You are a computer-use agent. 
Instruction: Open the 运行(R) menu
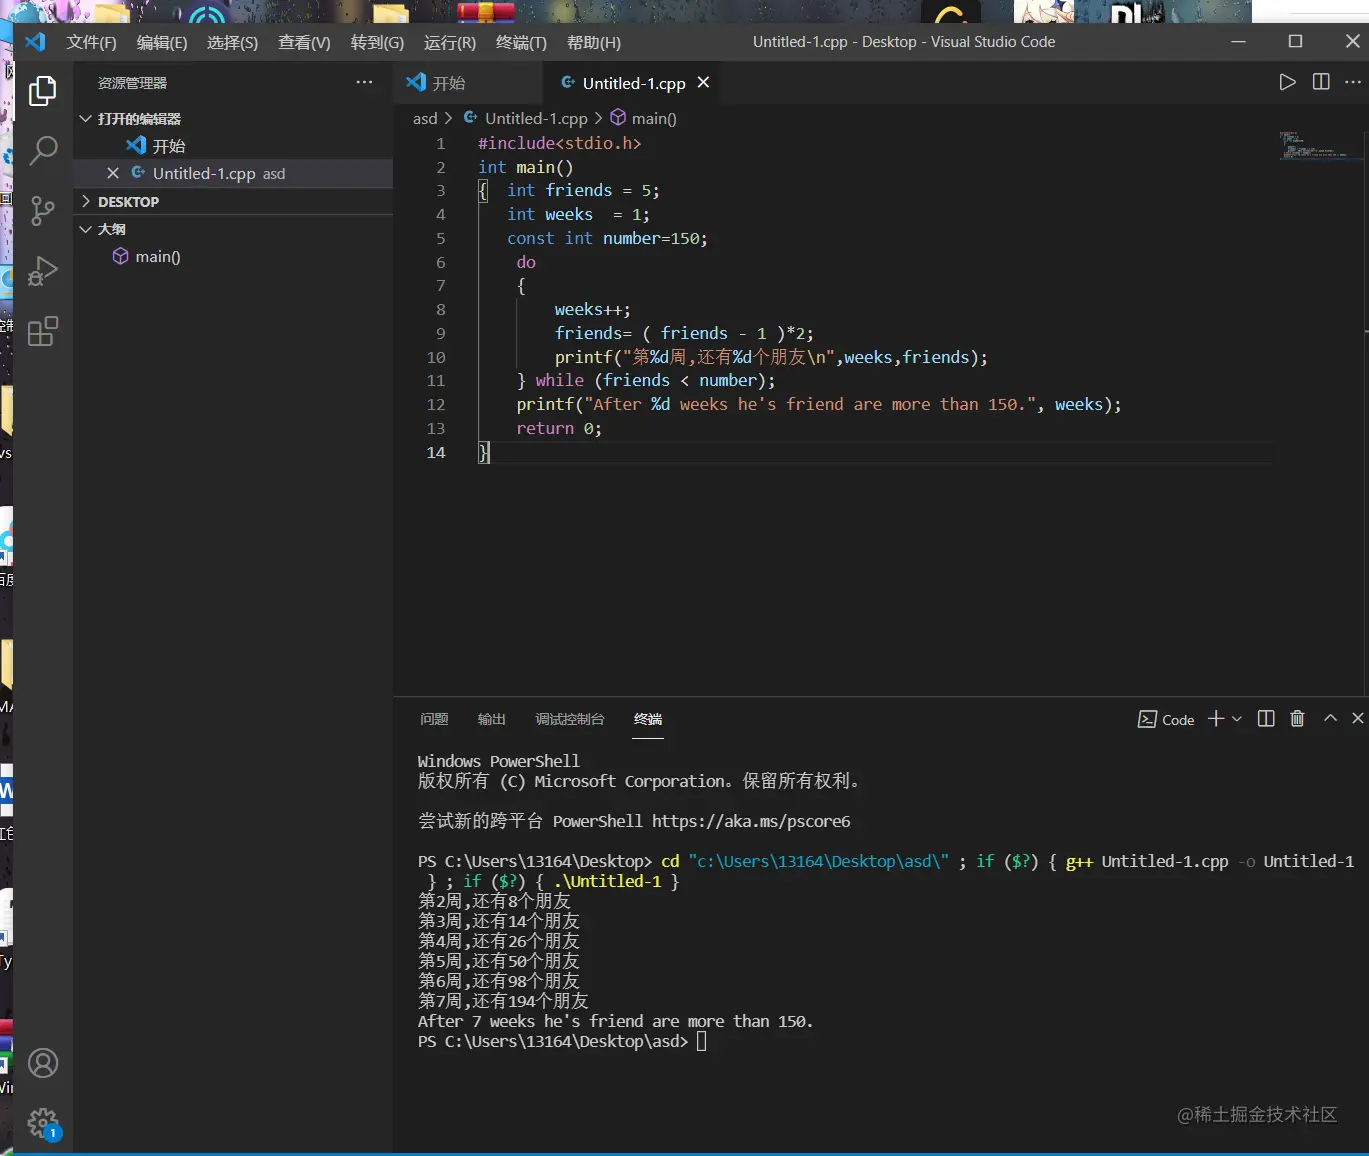(x=449, y=42)
